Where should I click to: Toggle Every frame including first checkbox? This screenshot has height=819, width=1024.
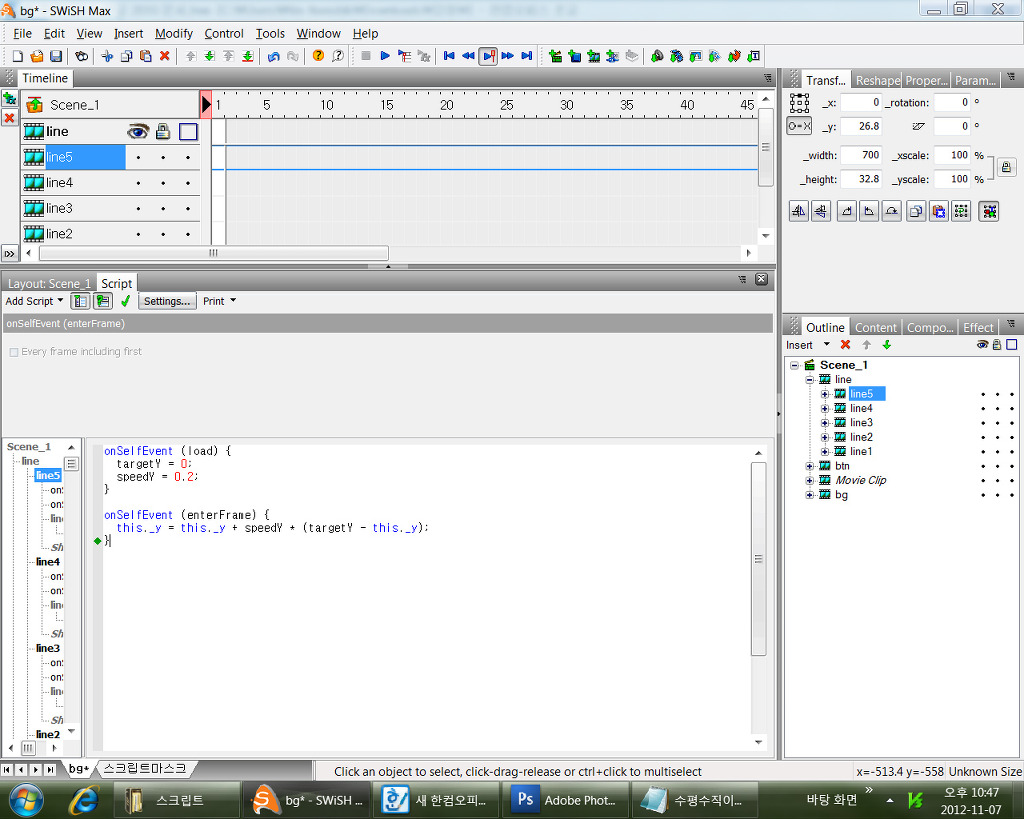pos(14,352)
